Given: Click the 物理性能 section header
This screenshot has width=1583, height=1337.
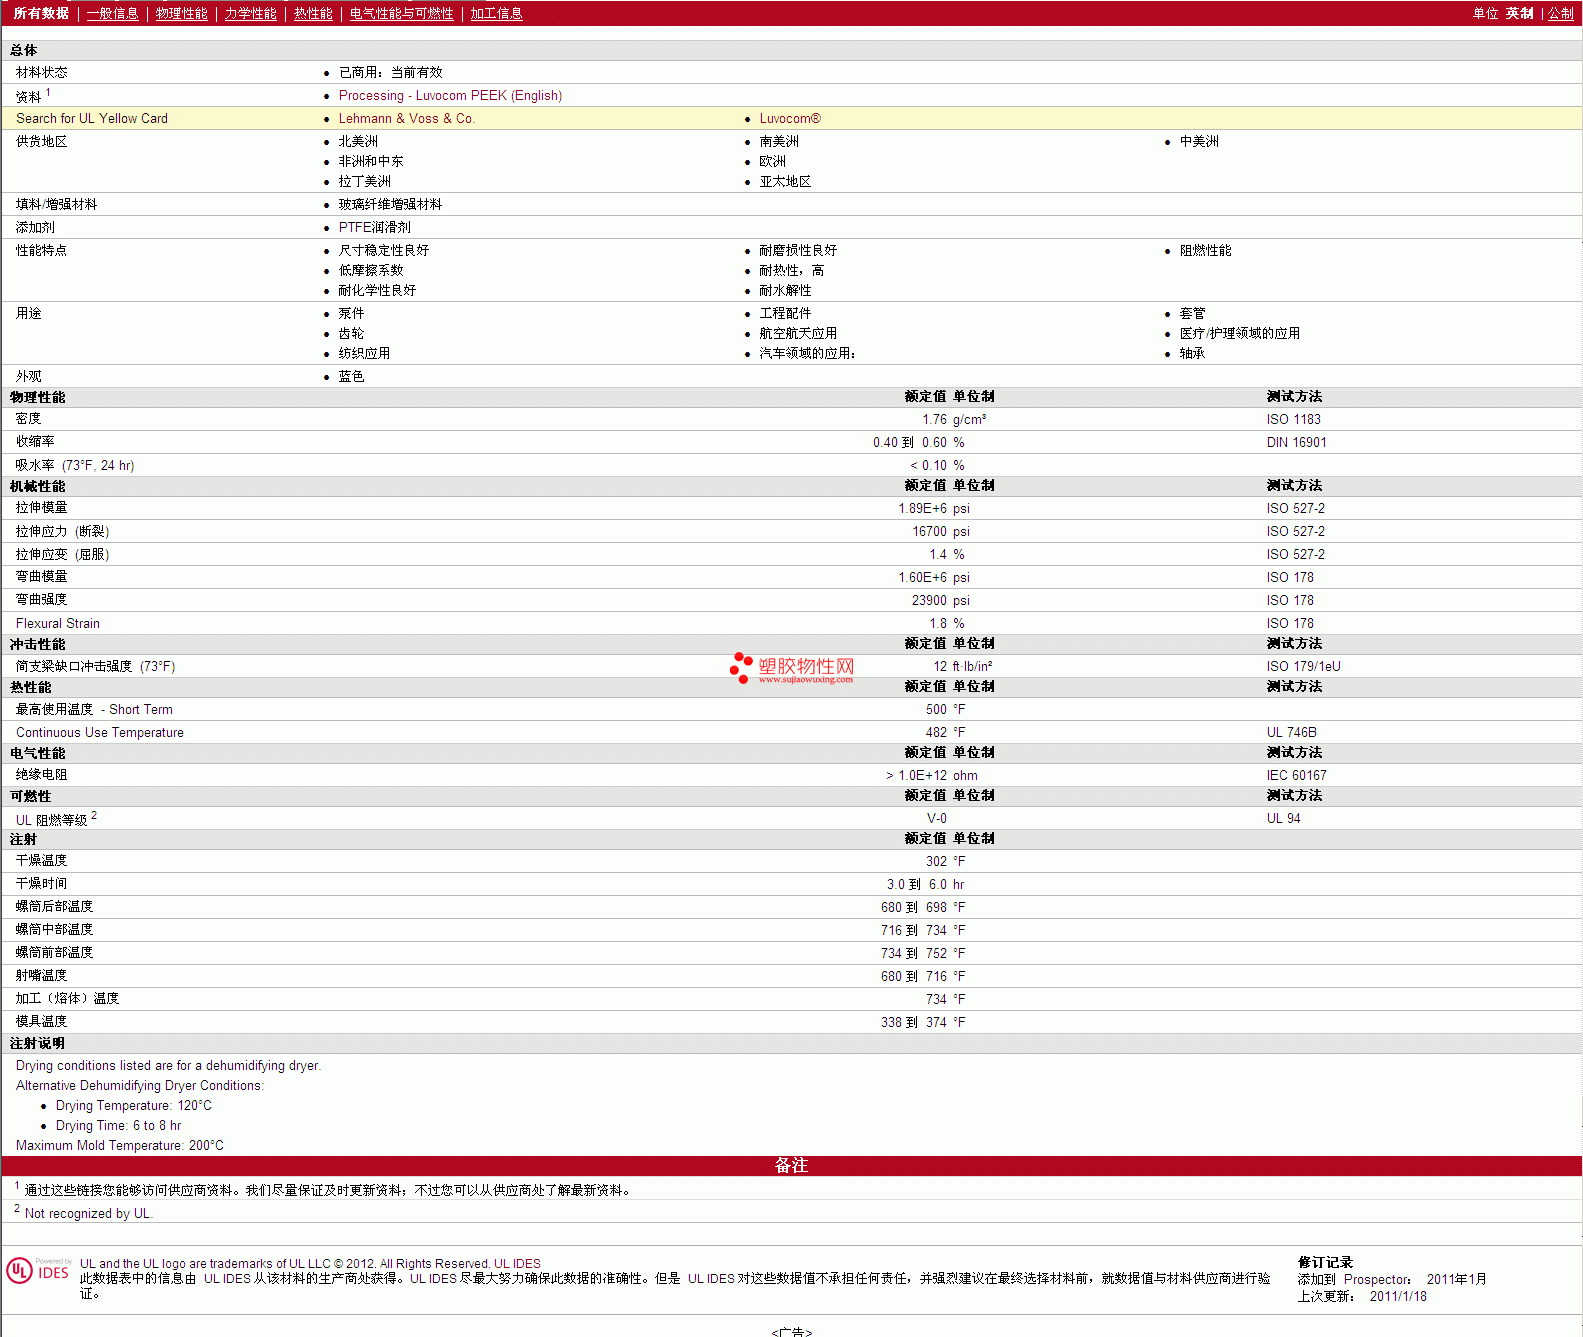Looking at the screenshot, I should pyautogui.click(x=37, y=397).
